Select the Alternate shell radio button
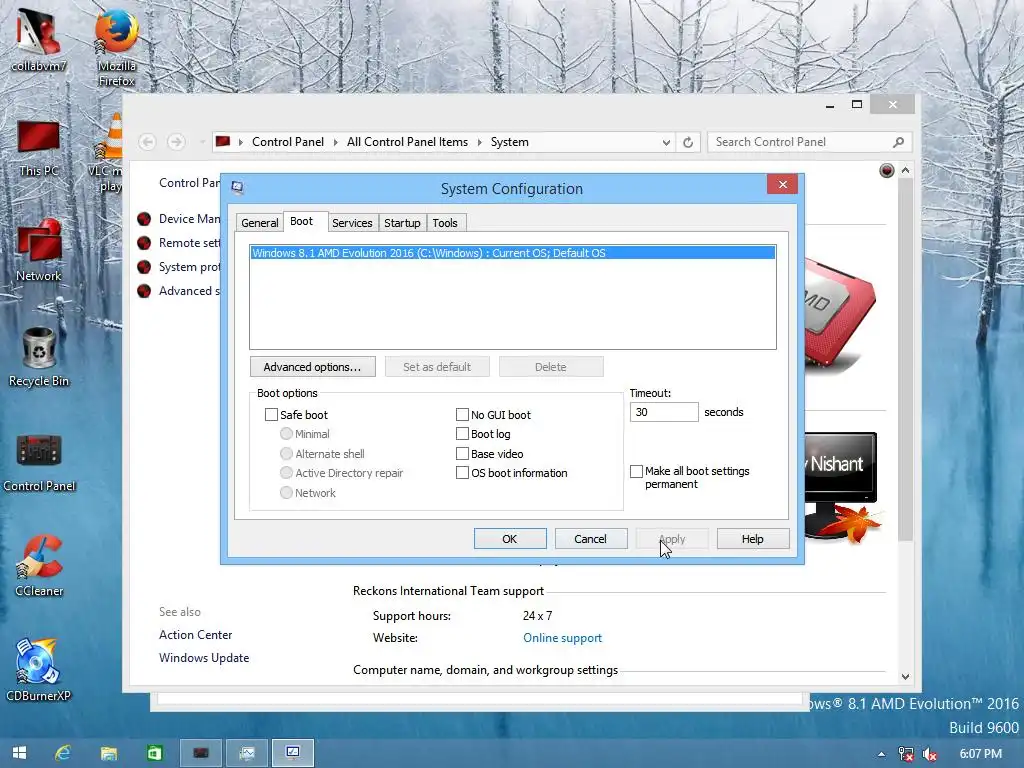The image size is (1024, 768). pyautogui.click(x=286, y=453)
